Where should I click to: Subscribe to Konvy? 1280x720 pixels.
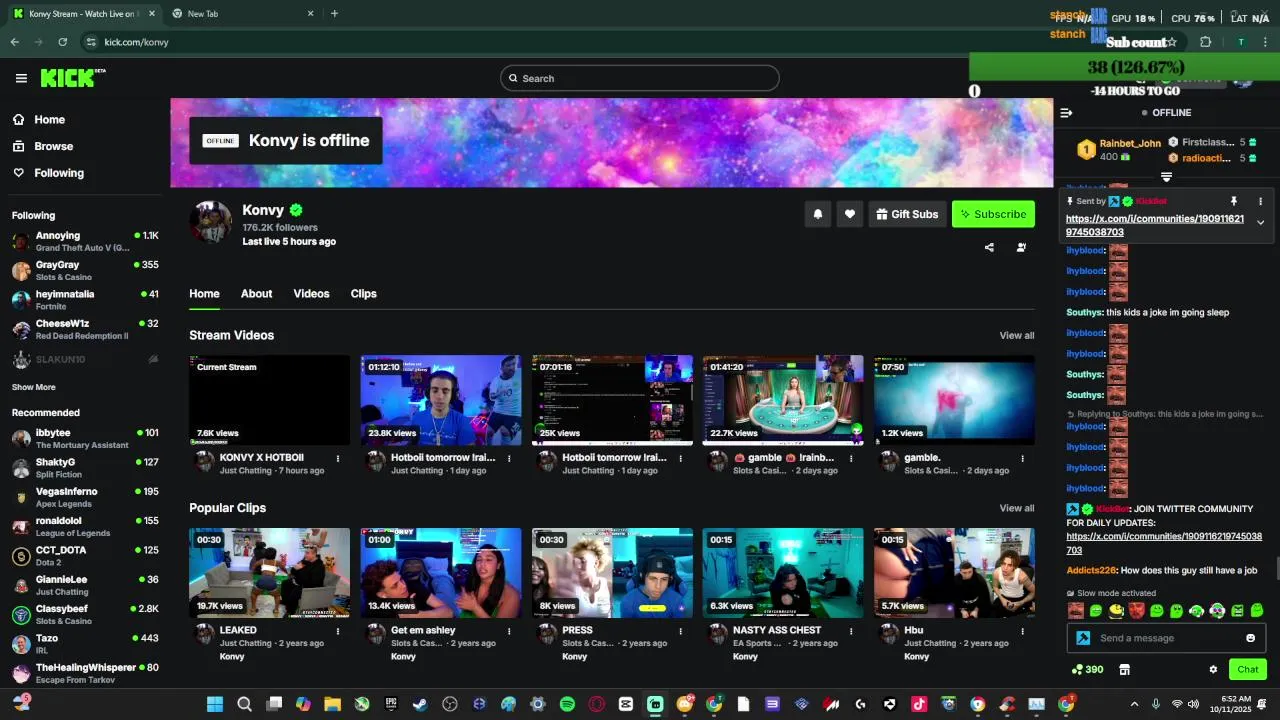pyautogui.click(x=993, y=214)
